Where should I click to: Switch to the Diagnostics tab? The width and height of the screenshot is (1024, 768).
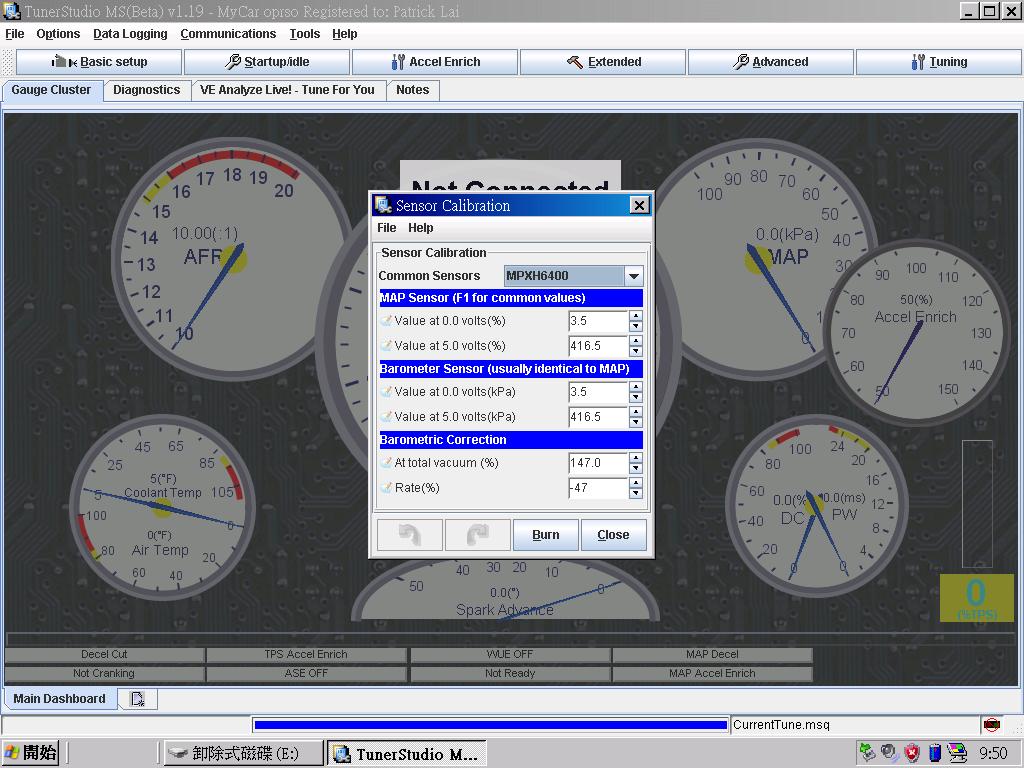146,90
